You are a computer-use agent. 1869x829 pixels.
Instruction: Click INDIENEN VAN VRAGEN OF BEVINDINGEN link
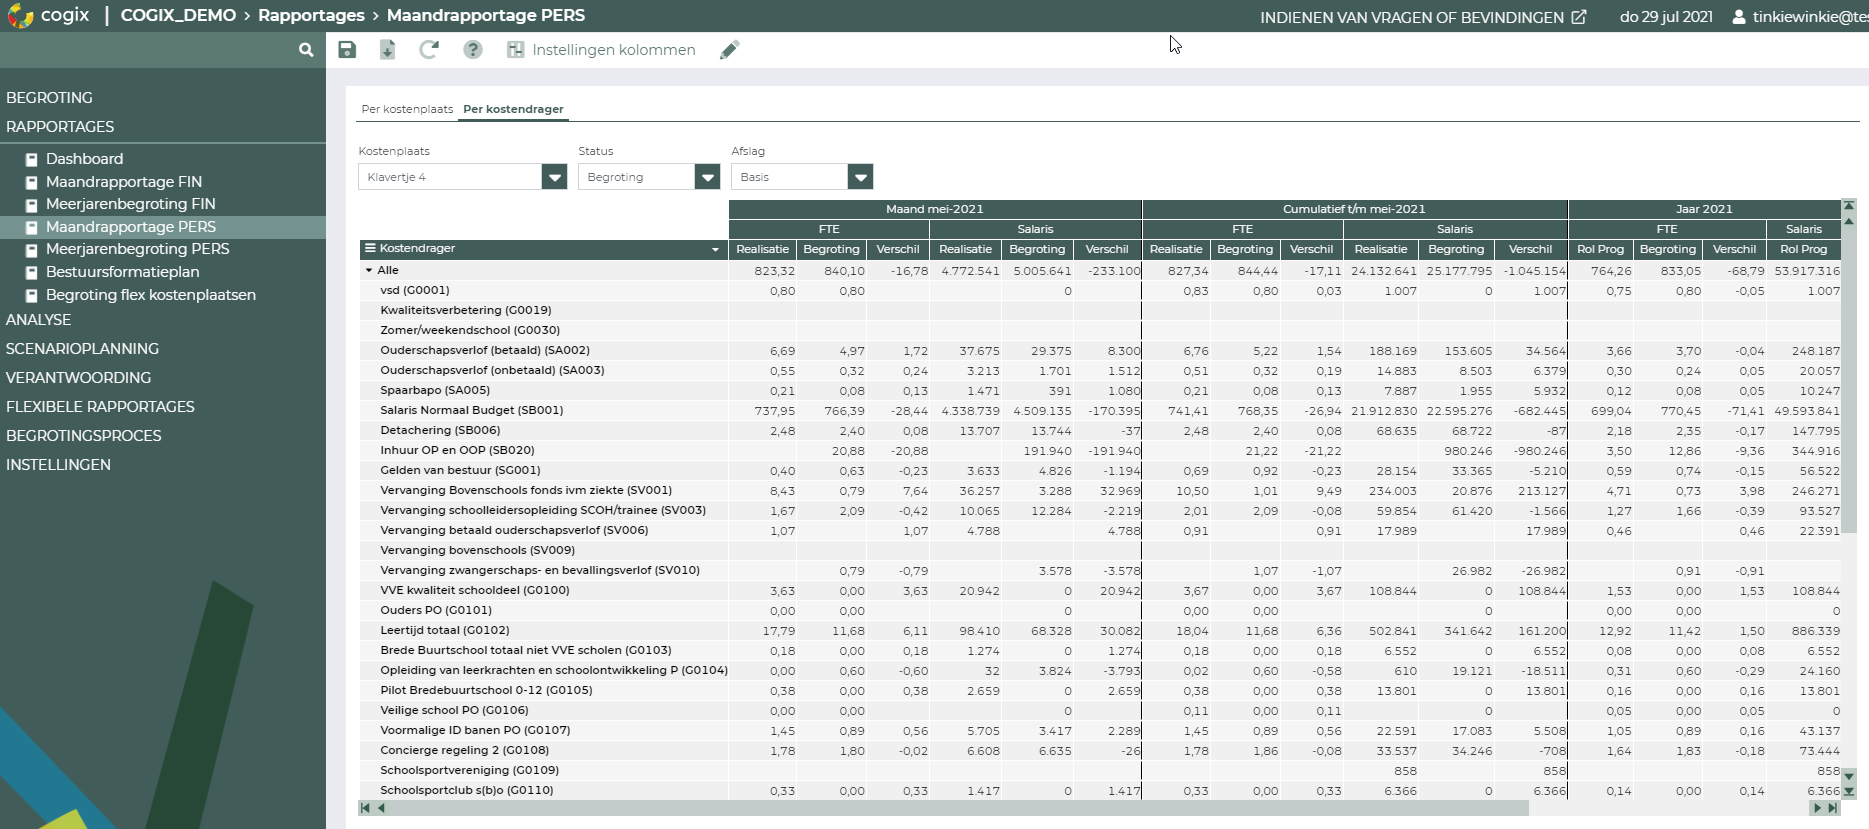(x=1412, y=17)
